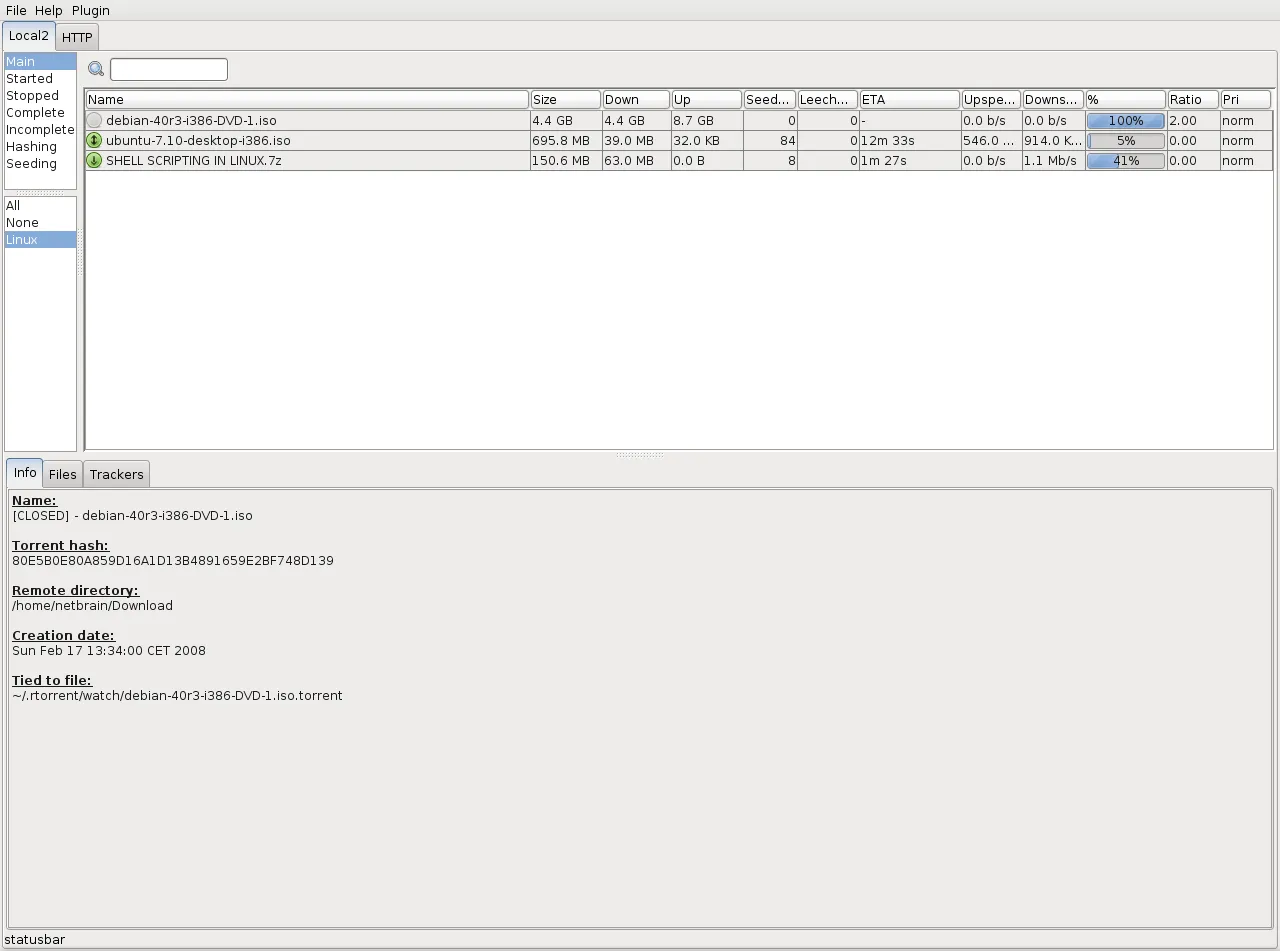The image size is (1280, 951).
Task: Select the debian-40r3-i386-DVD-1.iso torrent row
Action: pyautogui.click(x=300, y=120)
